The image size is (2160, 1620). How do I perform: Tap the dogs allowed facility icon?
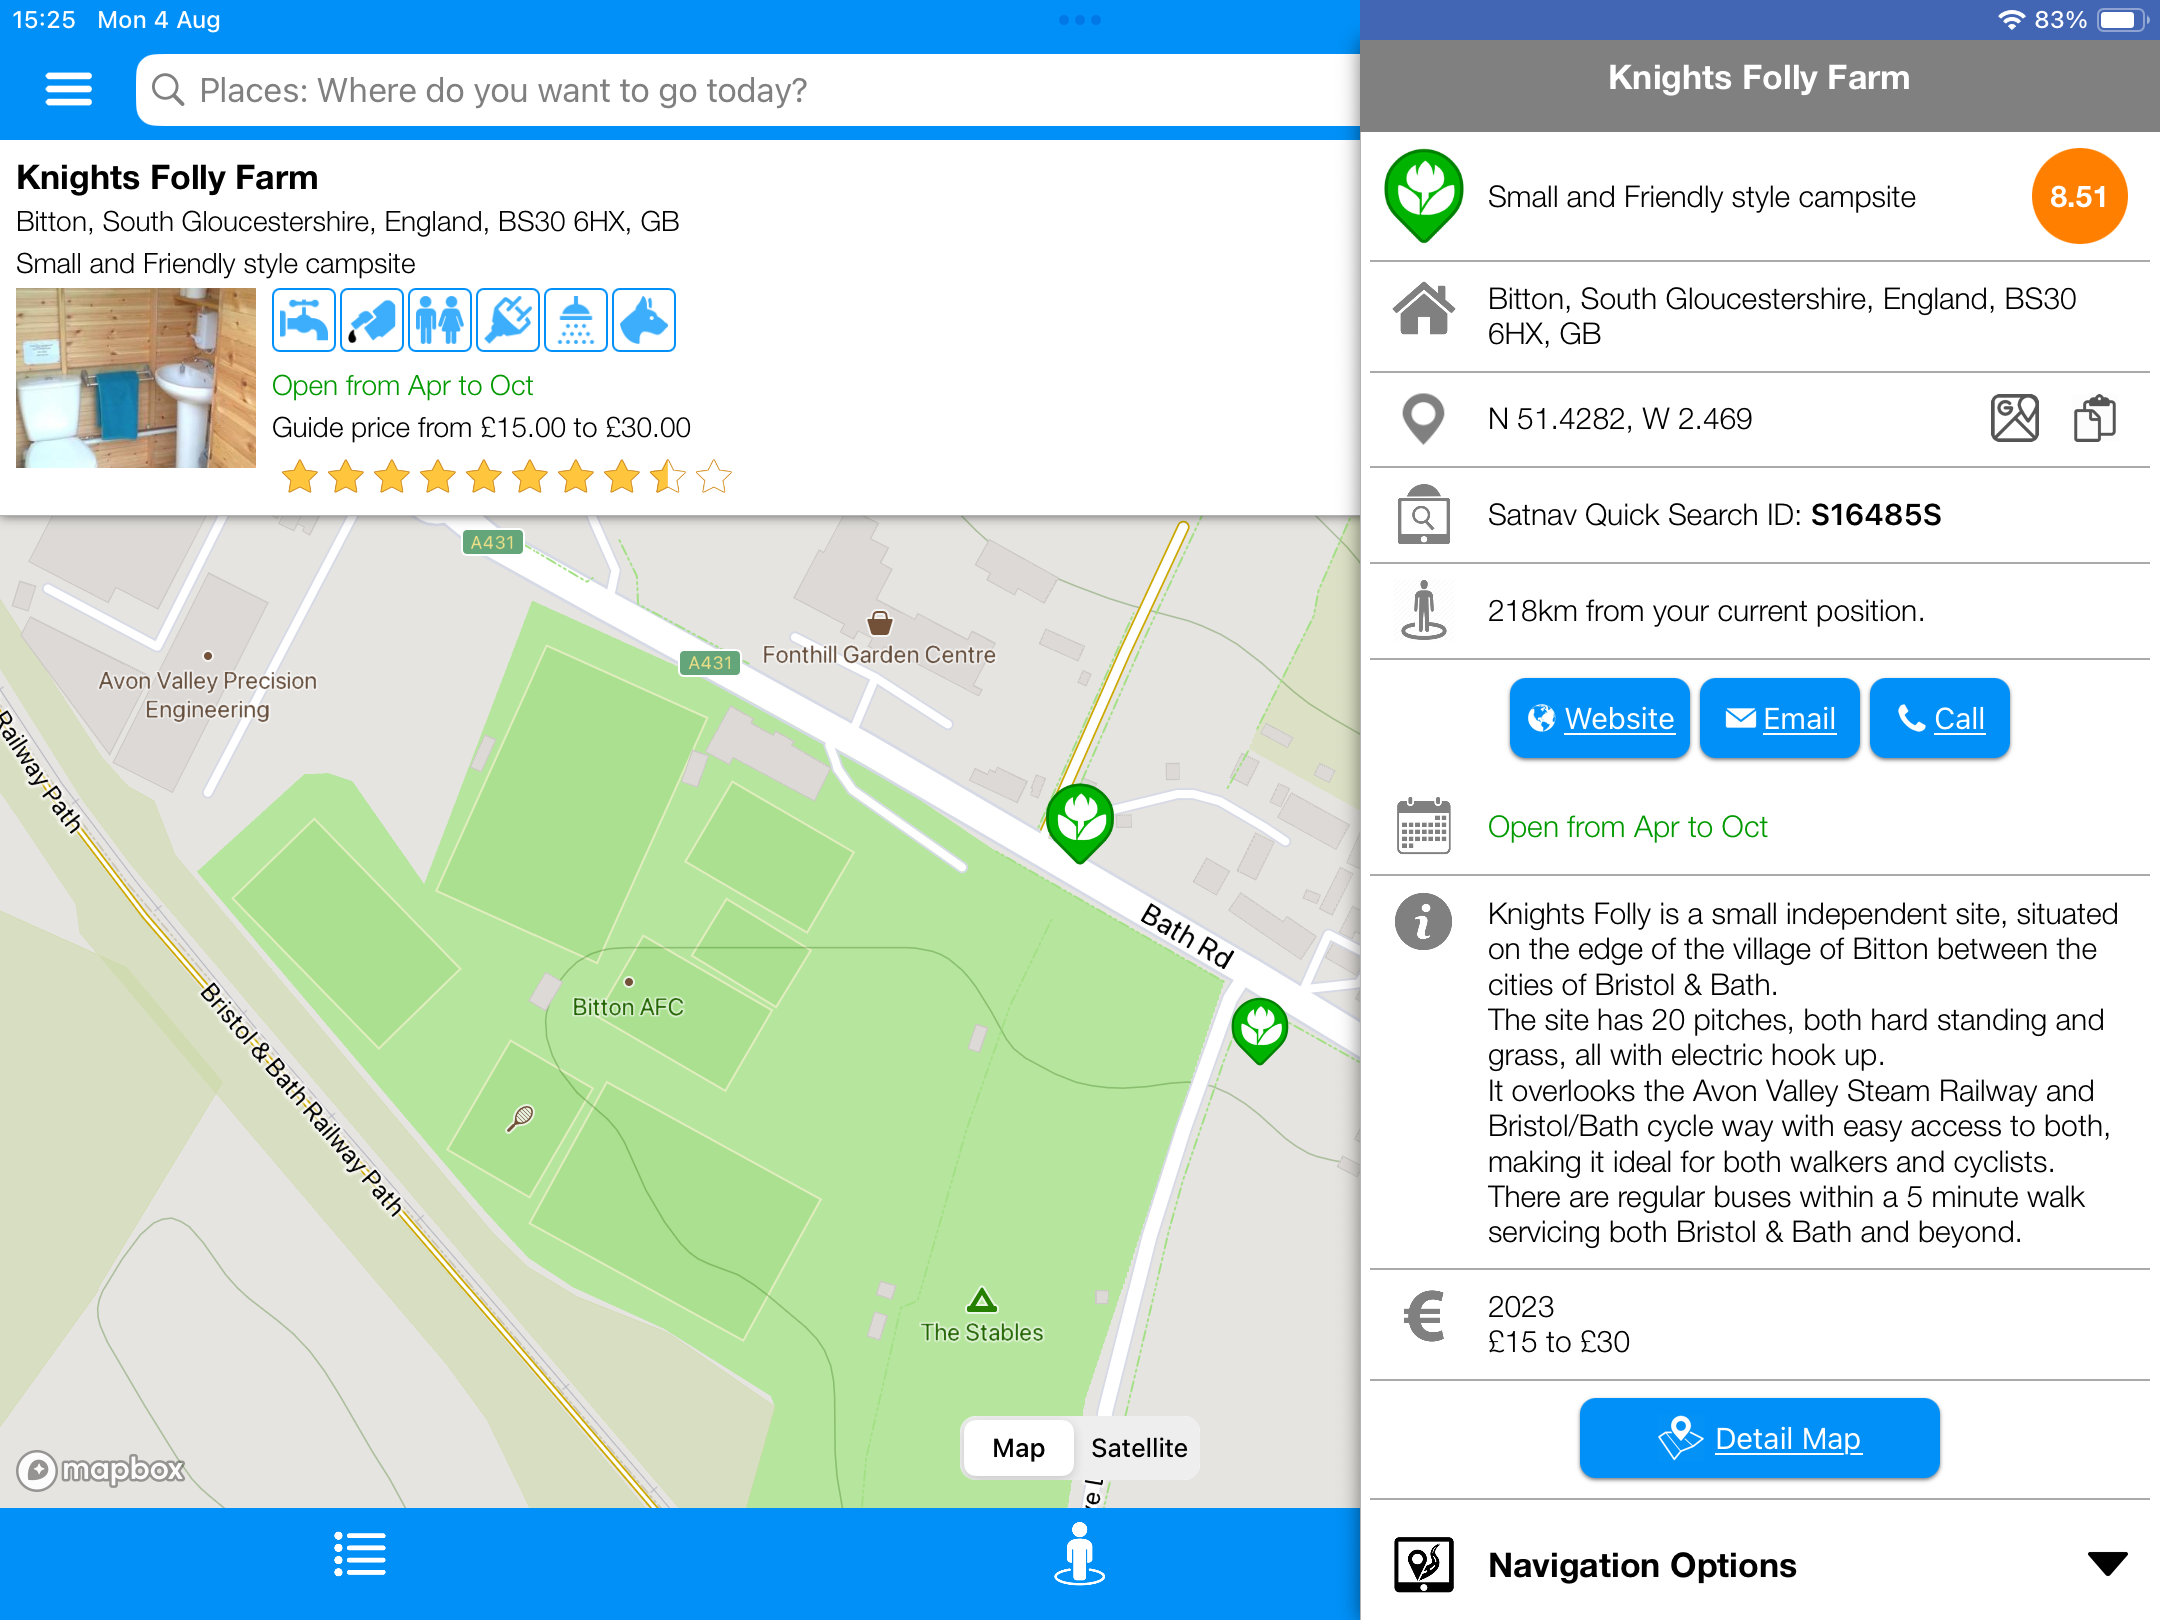[x=644, y=320]
